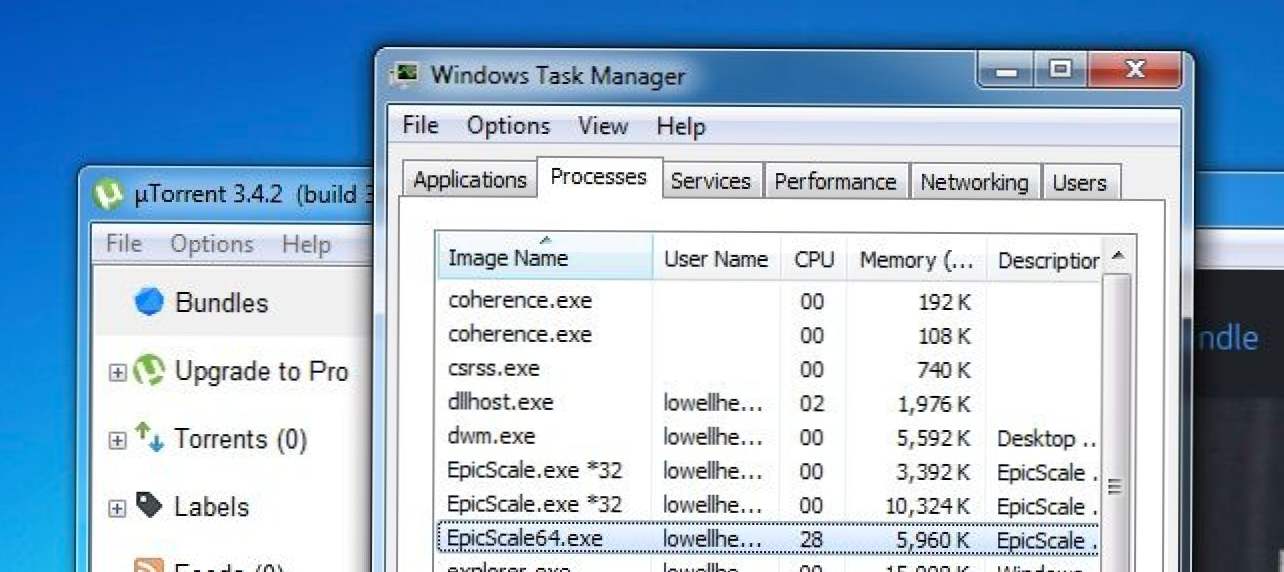Expand the Upgrade to Pro tree node
The width and height of the screenshot is (1284, 572).
pyautogui.click(x=117, y=373)
